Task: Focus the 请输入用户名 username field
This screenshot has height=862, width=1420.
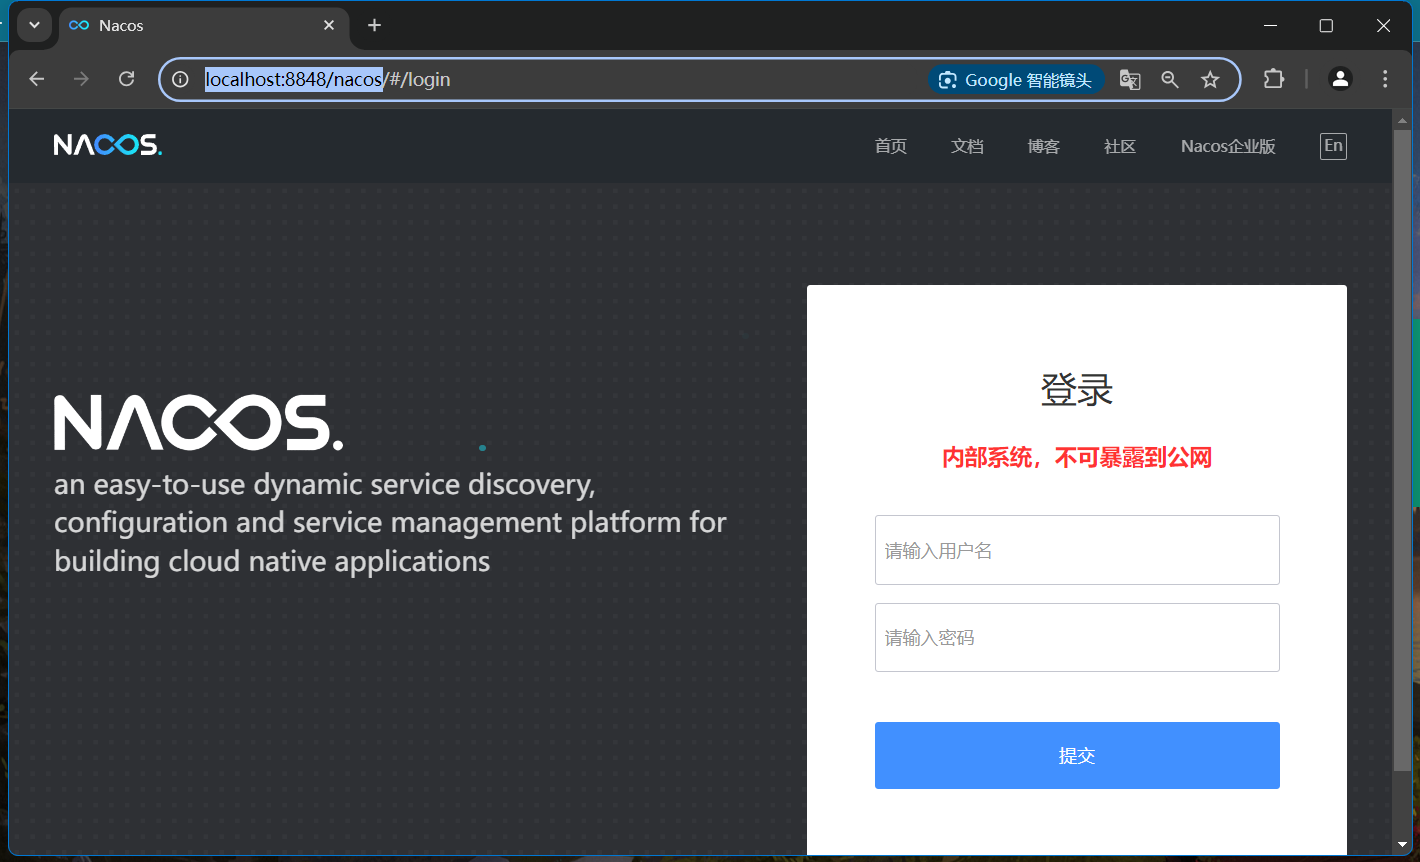Action: click(x=1077, y=550)
